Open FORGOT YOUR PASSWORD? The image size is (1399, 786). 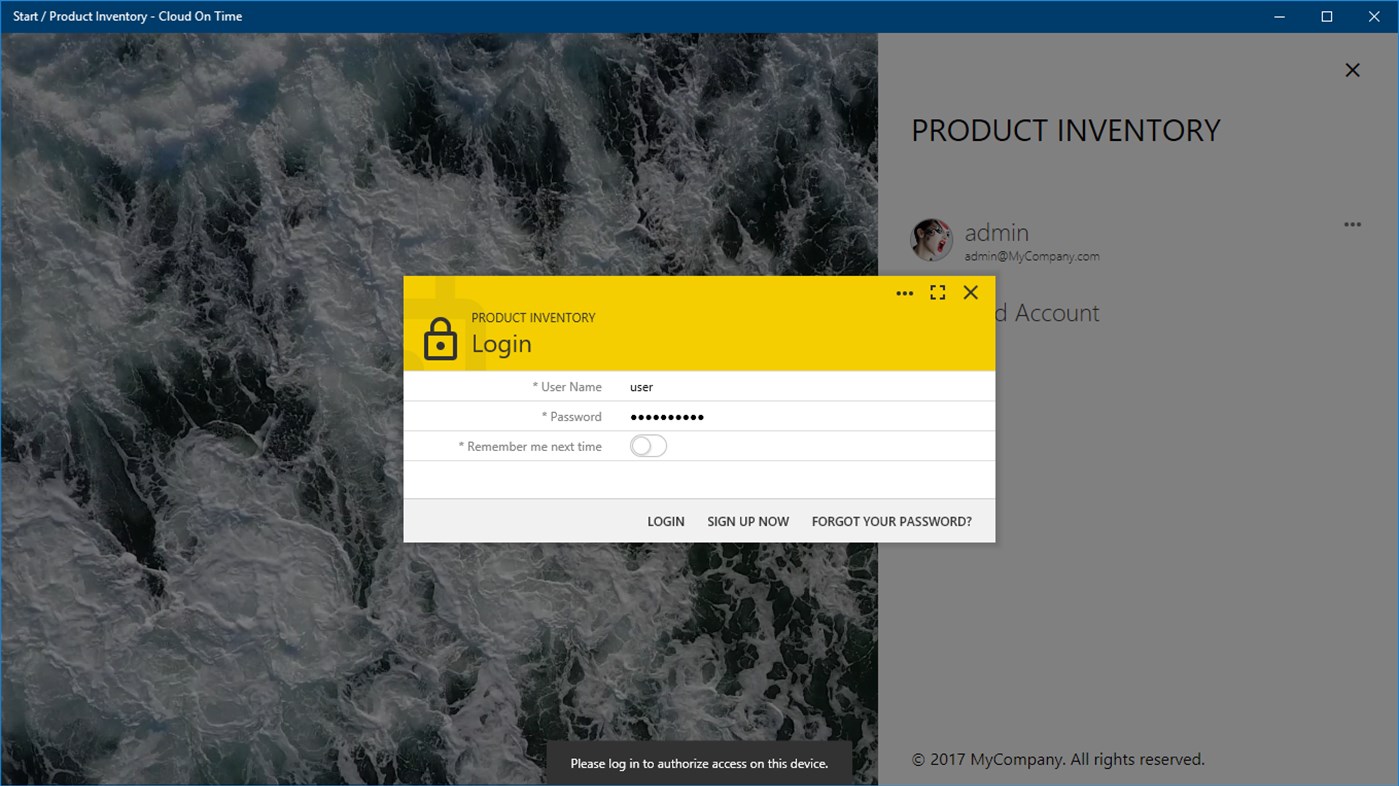pyautogui.click(x=891, y=521)
